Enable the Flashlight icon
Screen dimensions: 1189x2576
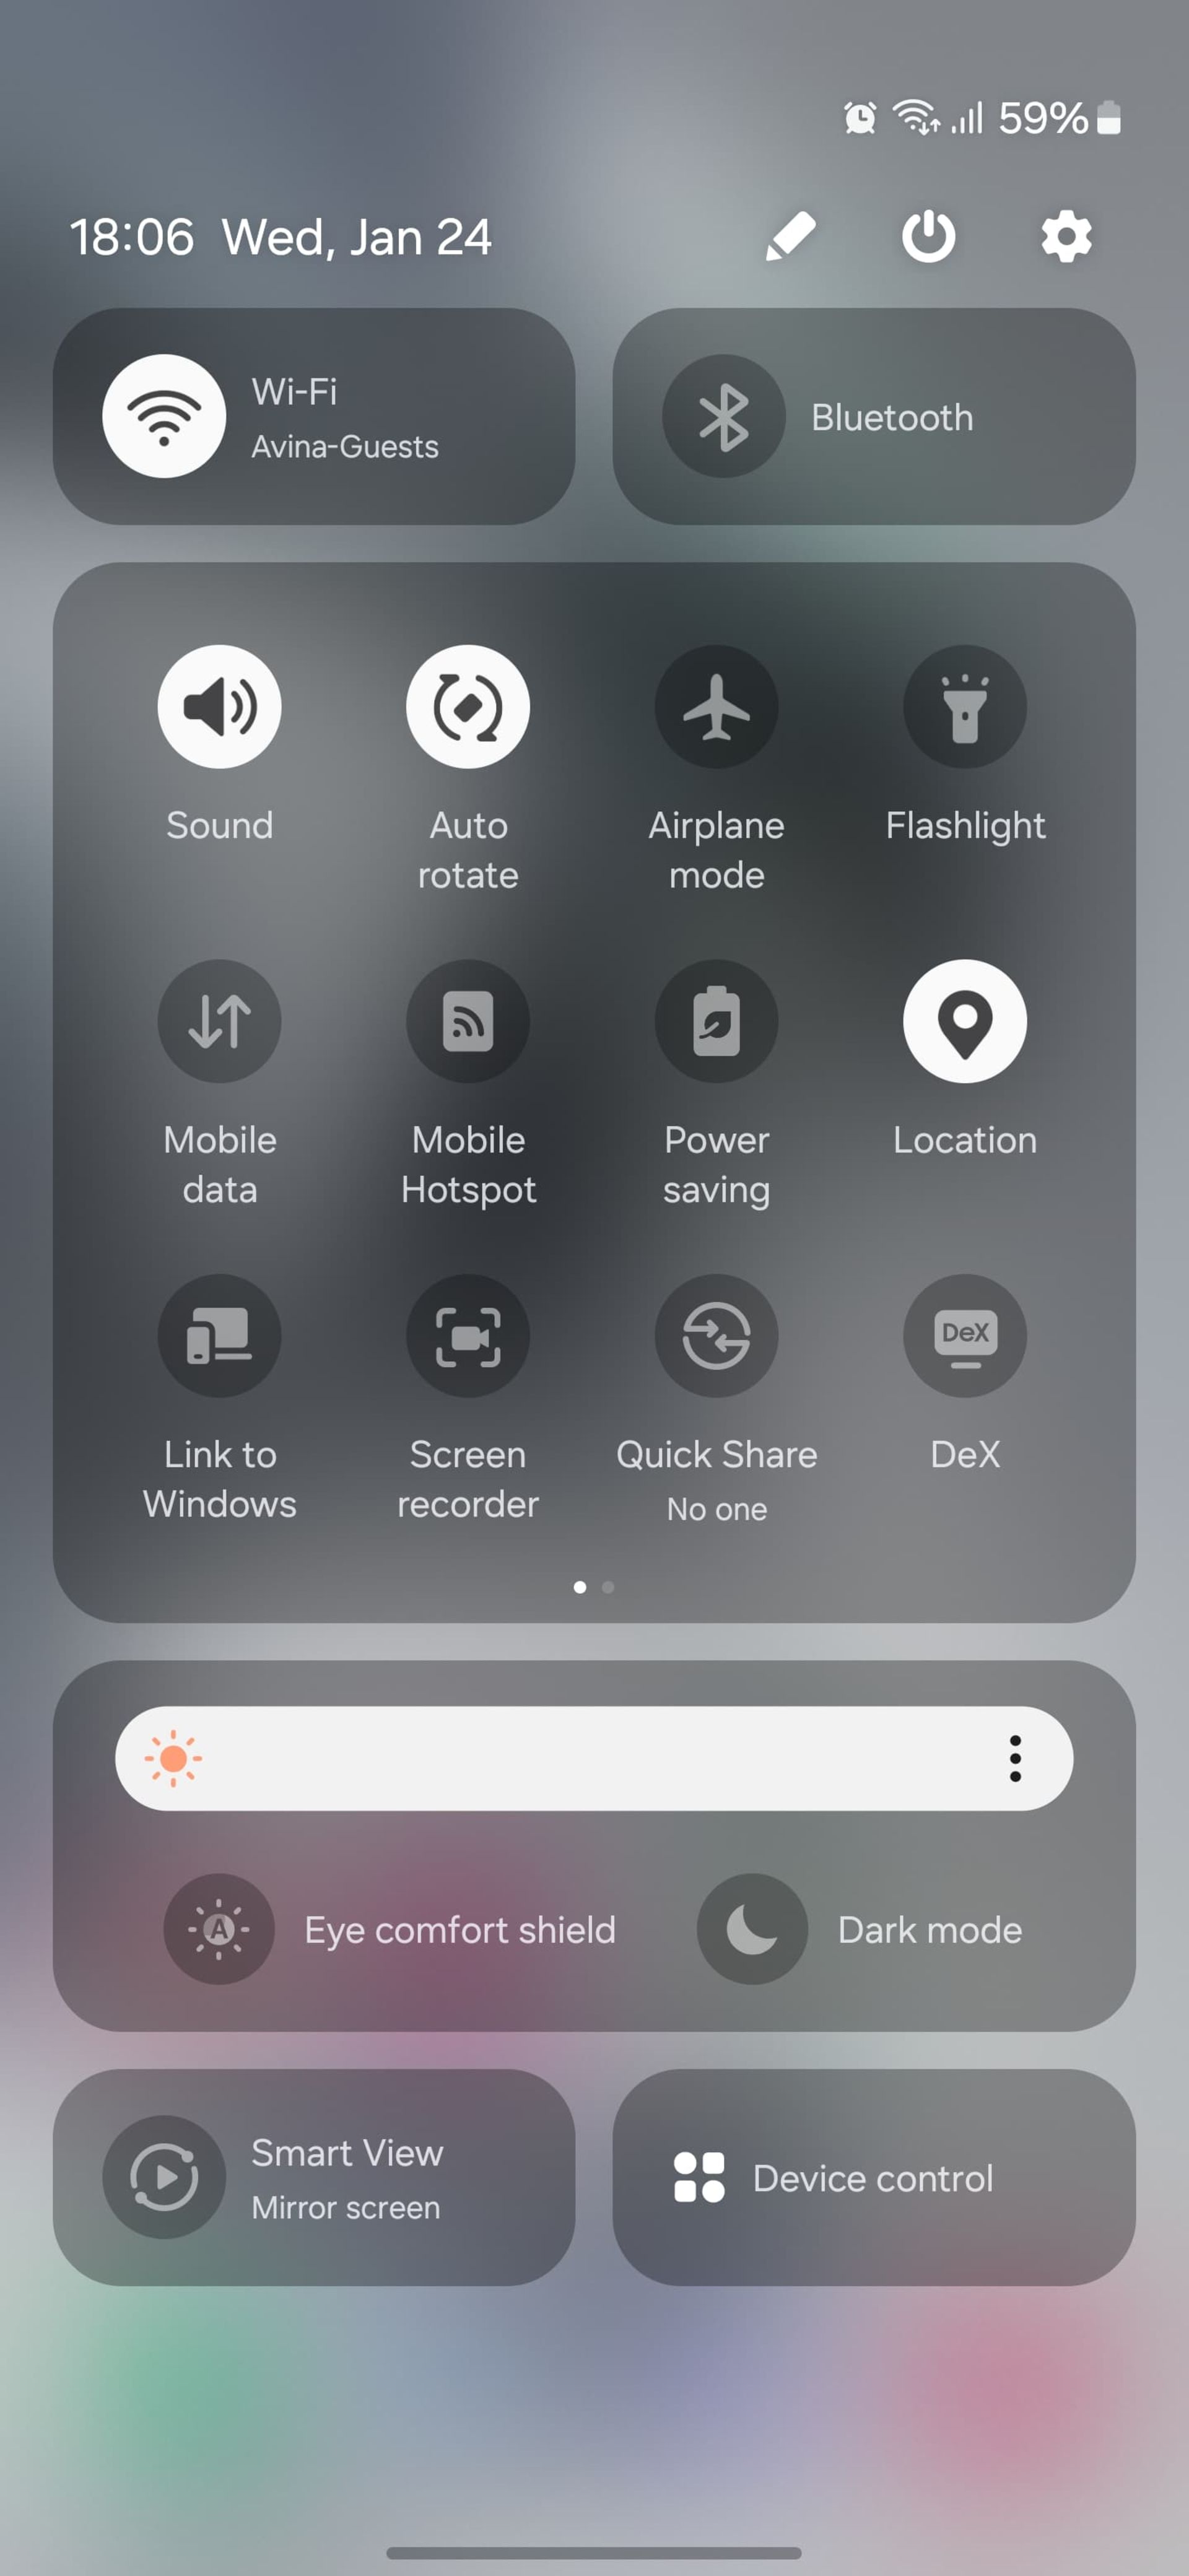[964, 707]
